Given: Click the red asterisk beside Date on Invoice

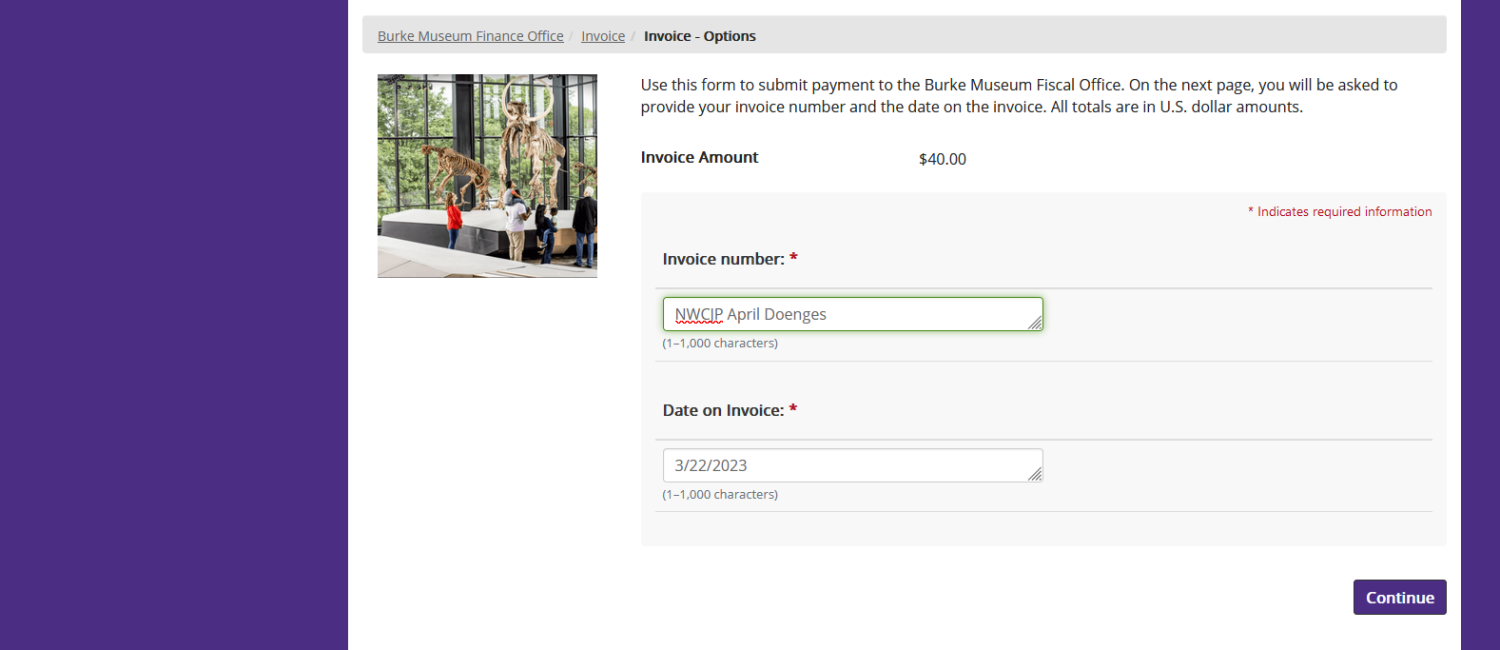Looking at the screenshot, I should (793, 410).
